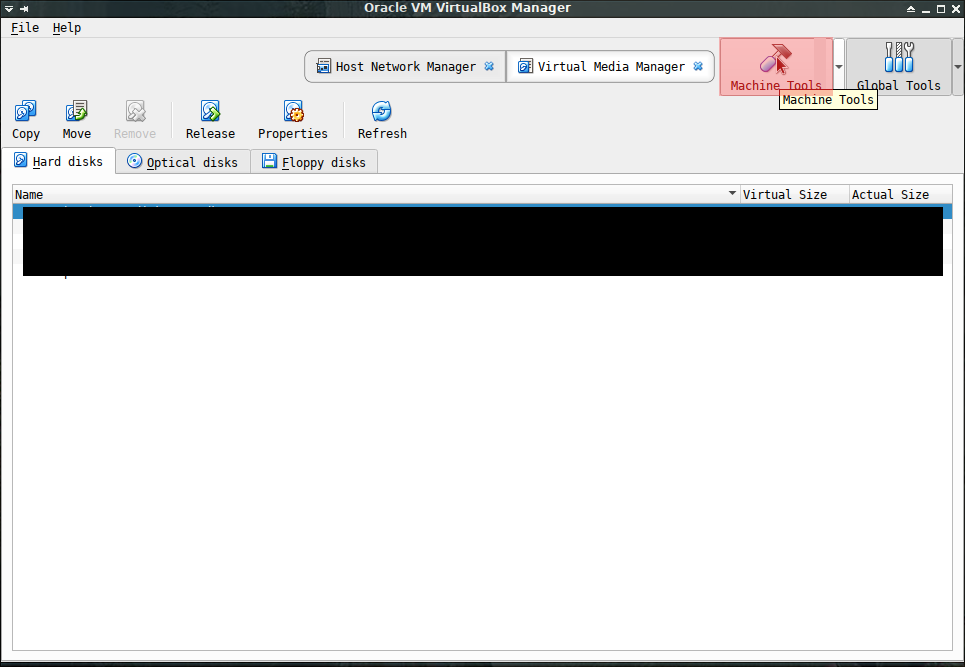
Task: Open disk Properties from the toolbar
Action: pyautogui.click(x=292, y=121)
